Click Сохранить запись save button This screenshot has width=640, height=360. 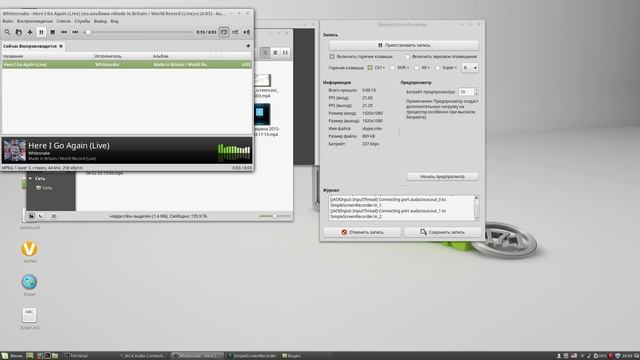(x=442, y=232)
